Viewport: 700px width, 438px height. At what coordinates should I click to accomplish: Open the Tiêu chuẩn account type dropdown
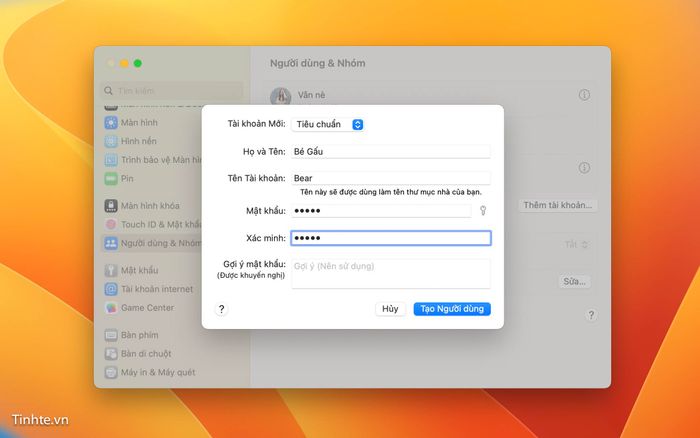point(328,125)
